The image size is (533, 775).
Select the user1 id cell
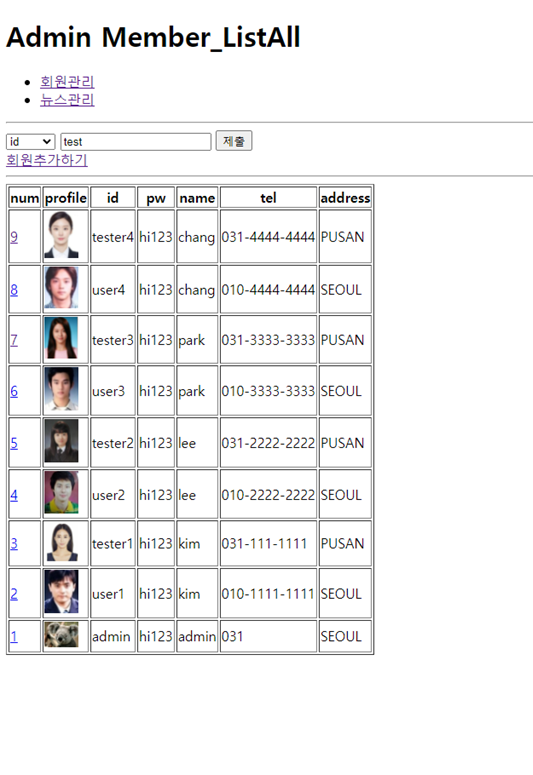pos(113,594)
